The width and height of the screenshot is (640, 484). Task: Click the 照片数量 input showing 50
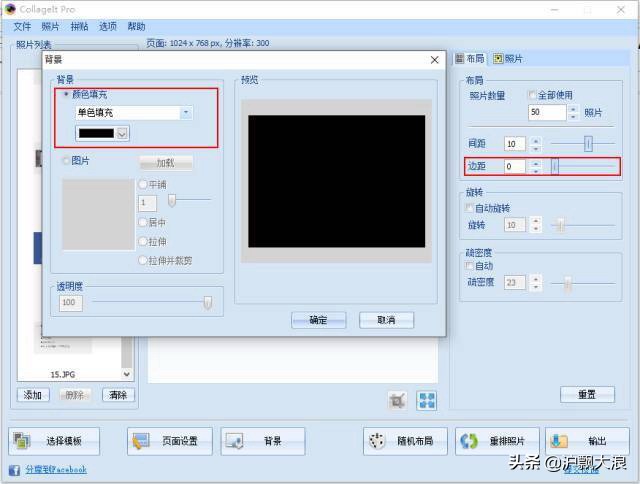(547, 112)
